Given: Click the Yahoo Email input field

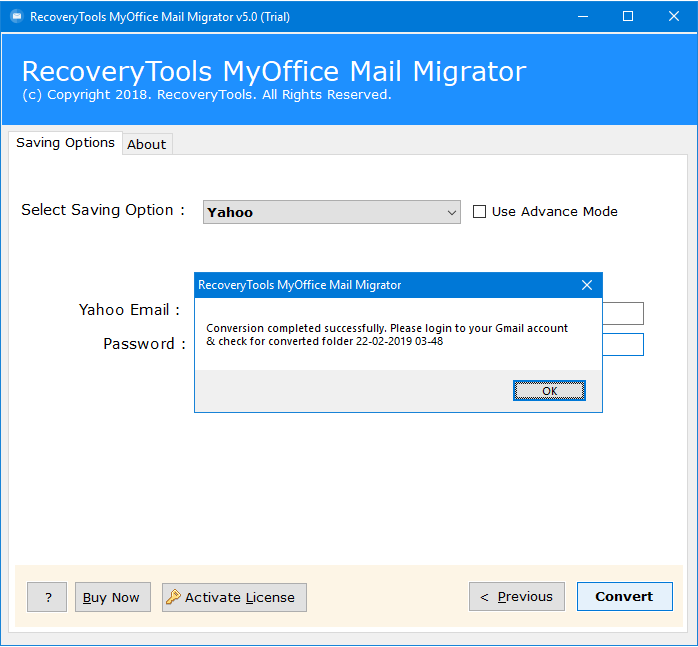Looking at the screenshot, I should [x=623, y=313].
